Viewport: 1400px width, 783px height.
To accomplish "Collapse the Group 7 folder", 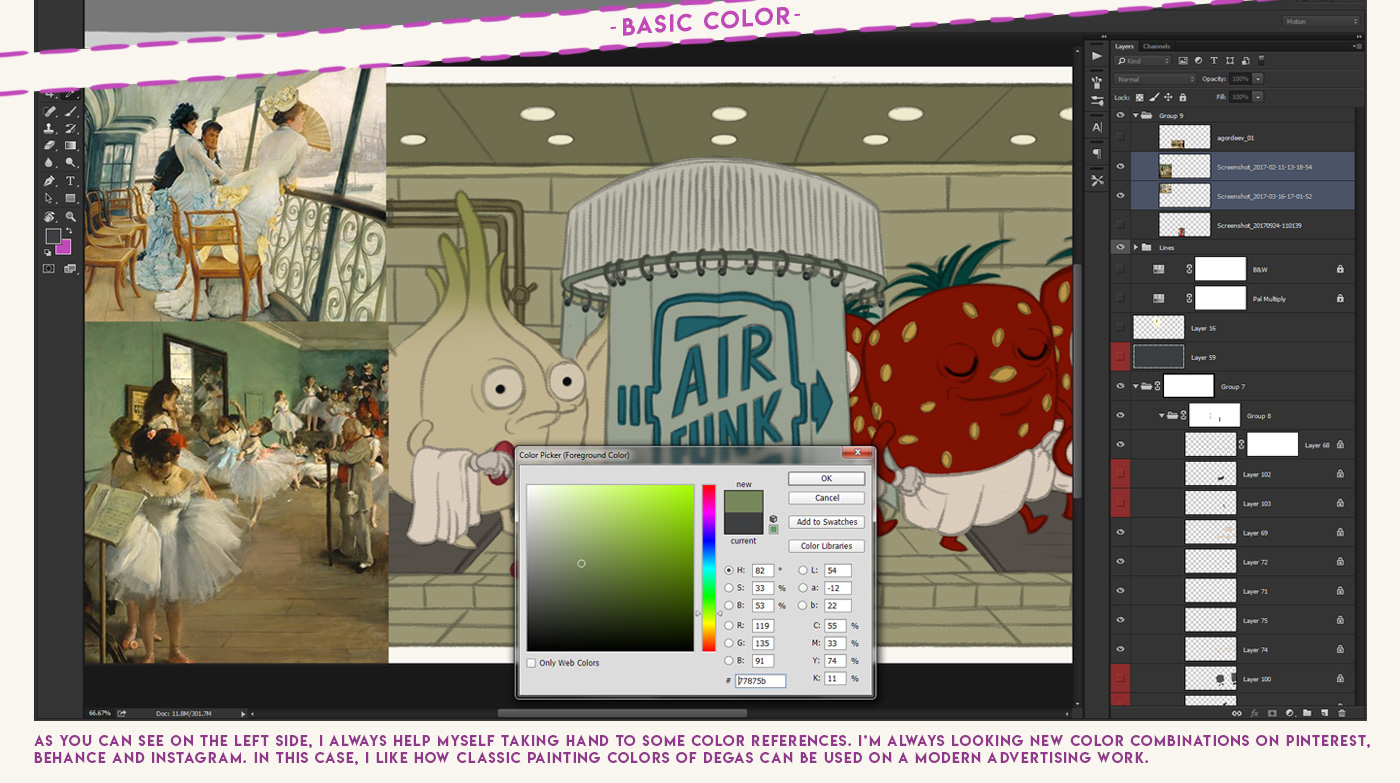I will (x=1135, y=386).
